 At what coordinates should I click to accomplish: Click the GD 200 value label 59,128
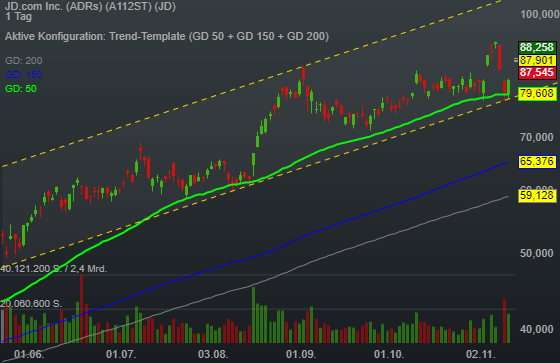click(537, 195)
